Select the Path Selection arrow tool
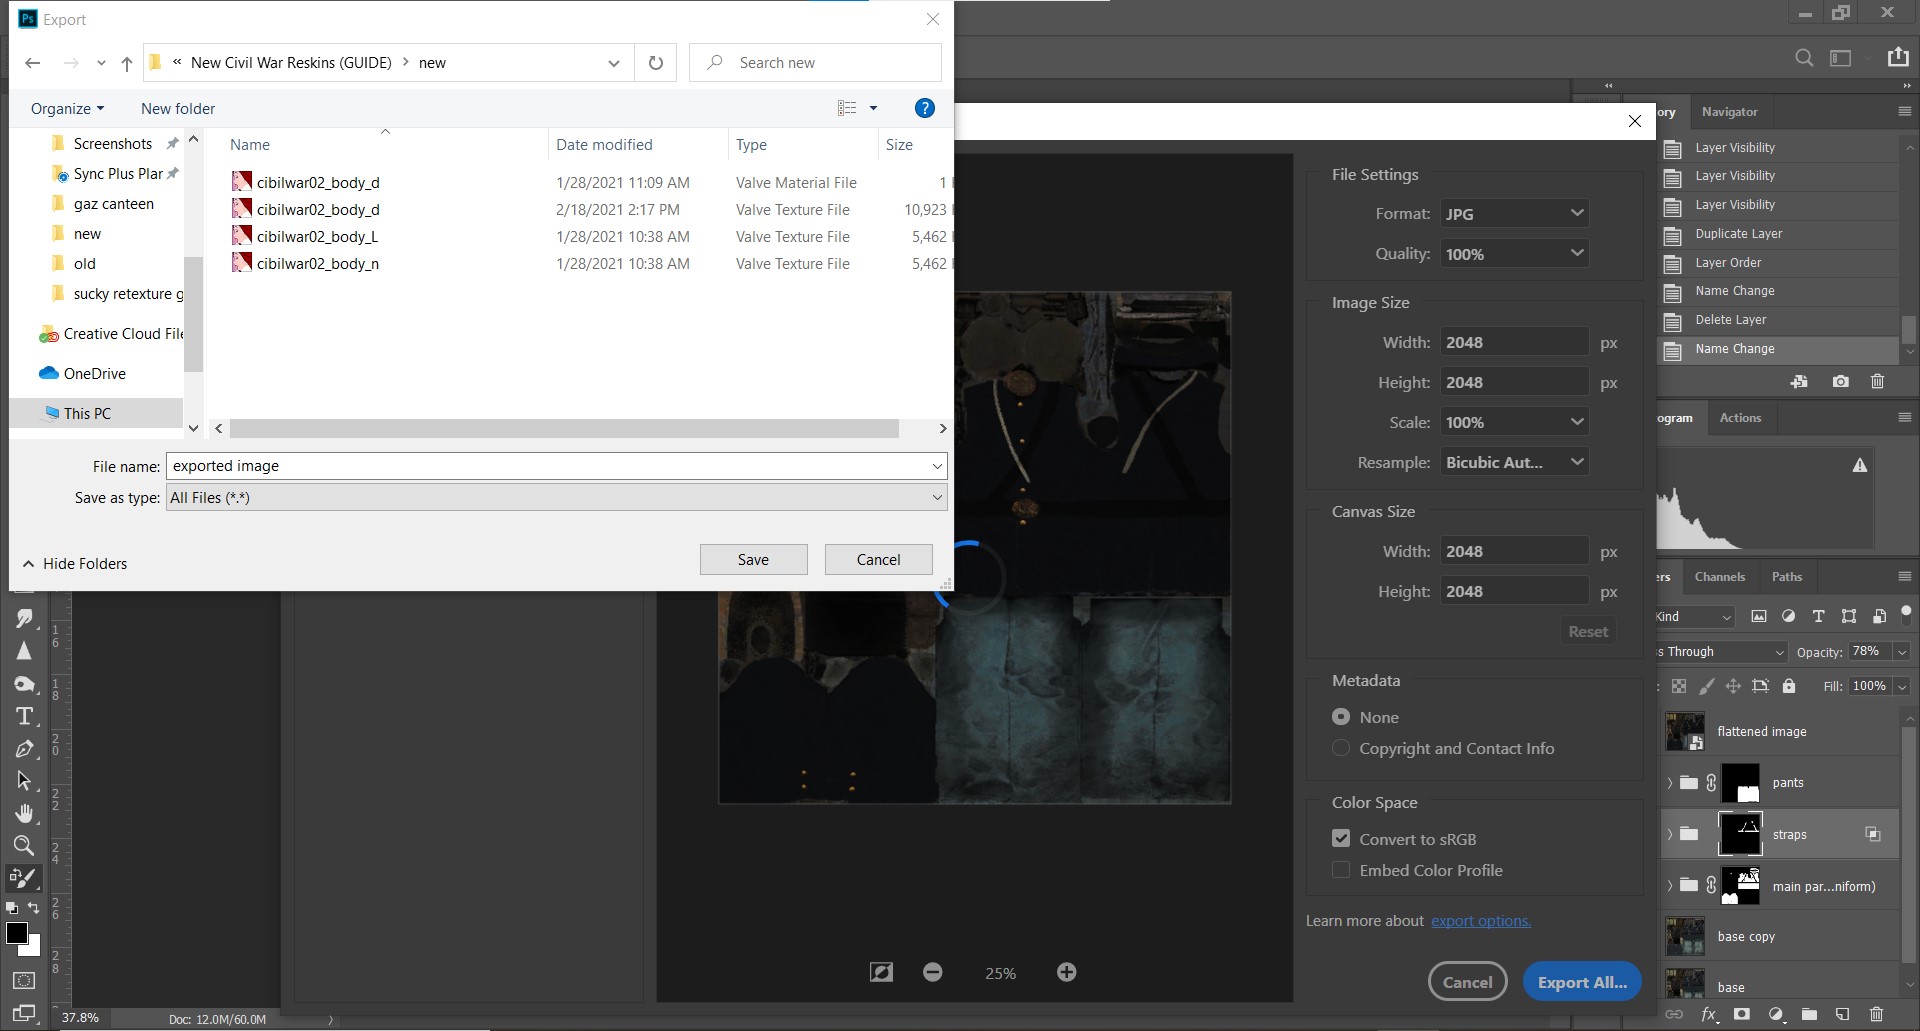Screen dimensions: 1920x1031 point(24,781)
